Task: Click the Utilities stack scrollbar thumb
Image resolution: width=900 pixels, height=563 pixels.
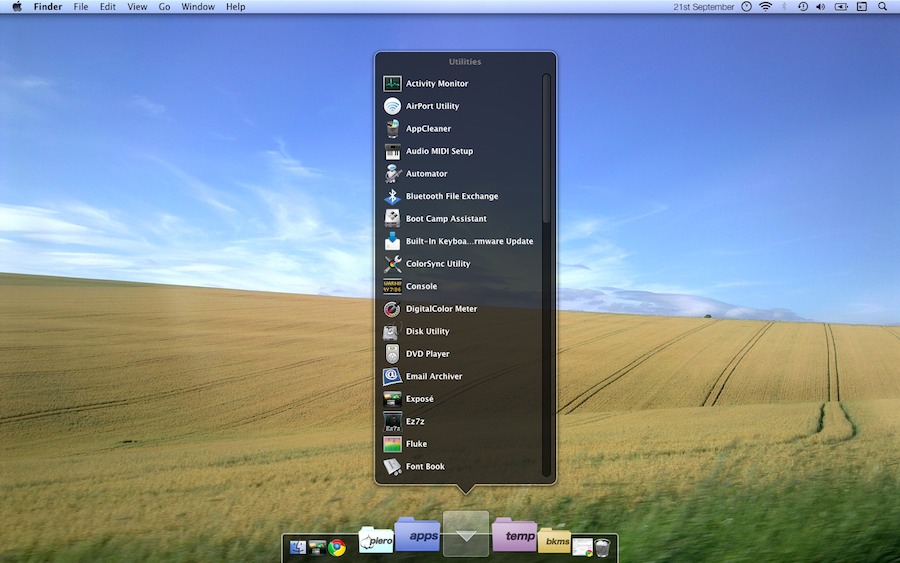Action: point(546,149)
